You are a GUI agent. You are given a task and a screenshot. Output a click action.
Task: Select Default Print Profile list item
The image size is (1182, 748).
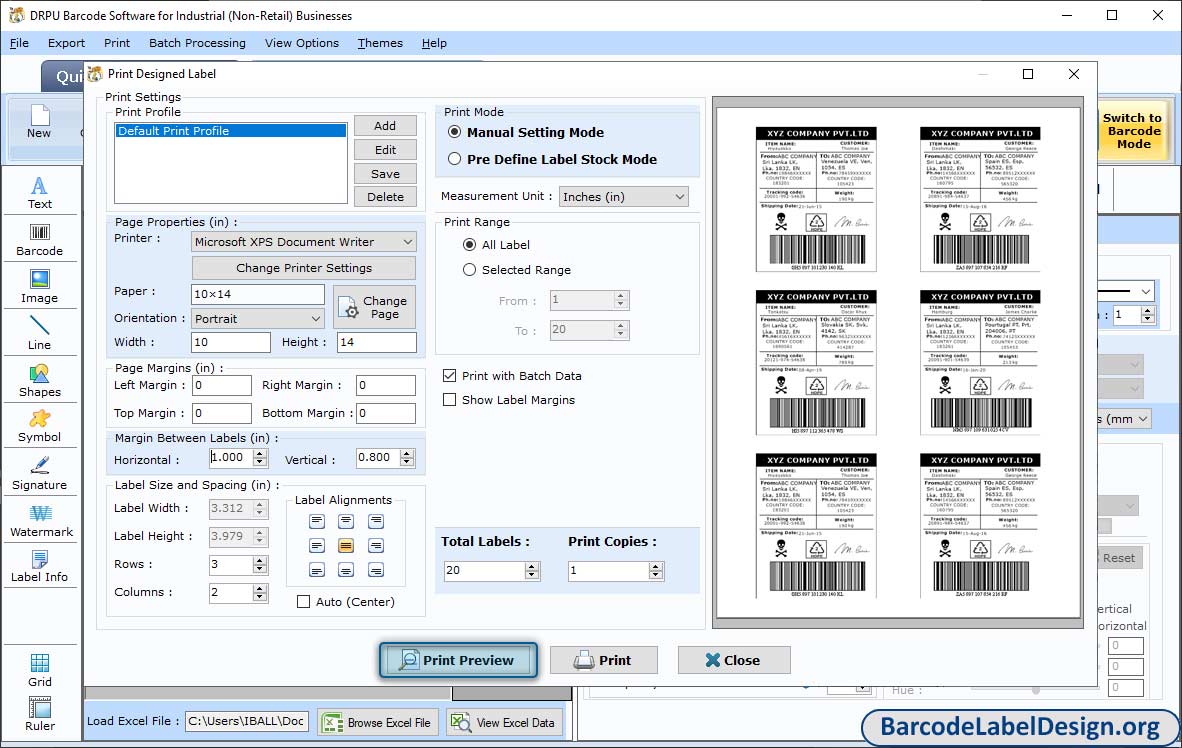pos(231,130)
